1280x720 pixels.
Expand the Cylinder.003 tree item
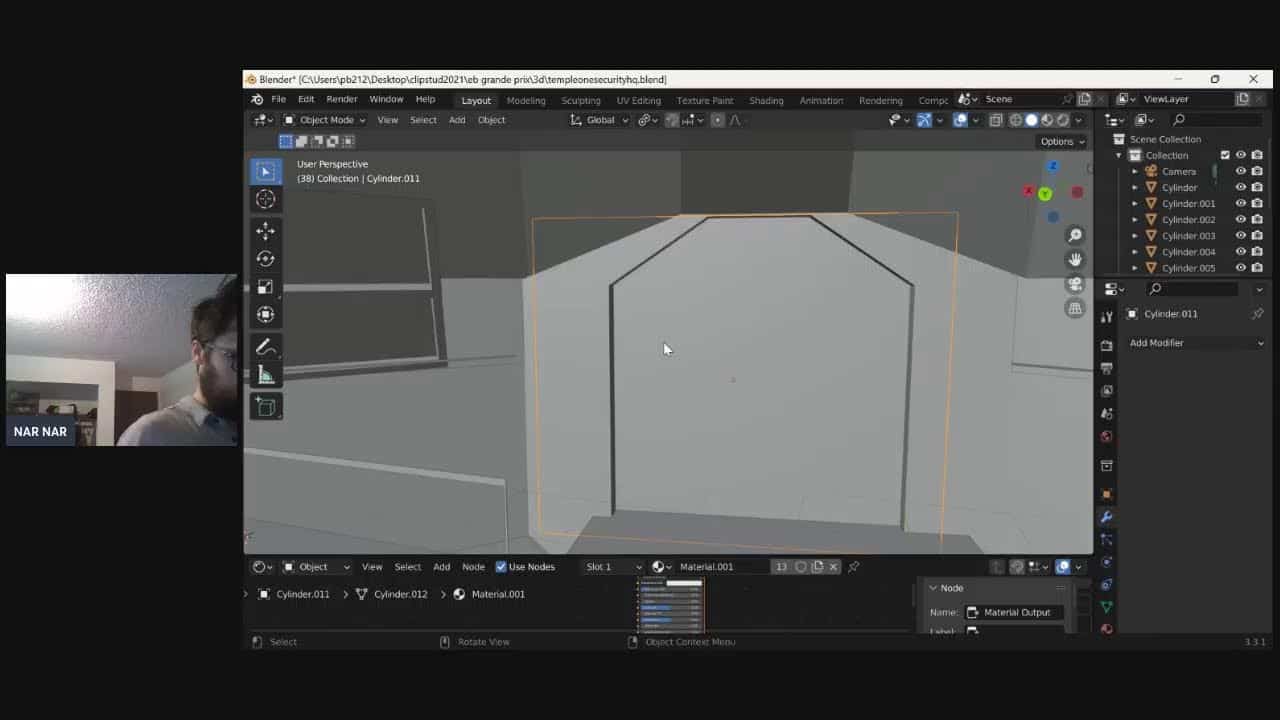point(1135,236)
